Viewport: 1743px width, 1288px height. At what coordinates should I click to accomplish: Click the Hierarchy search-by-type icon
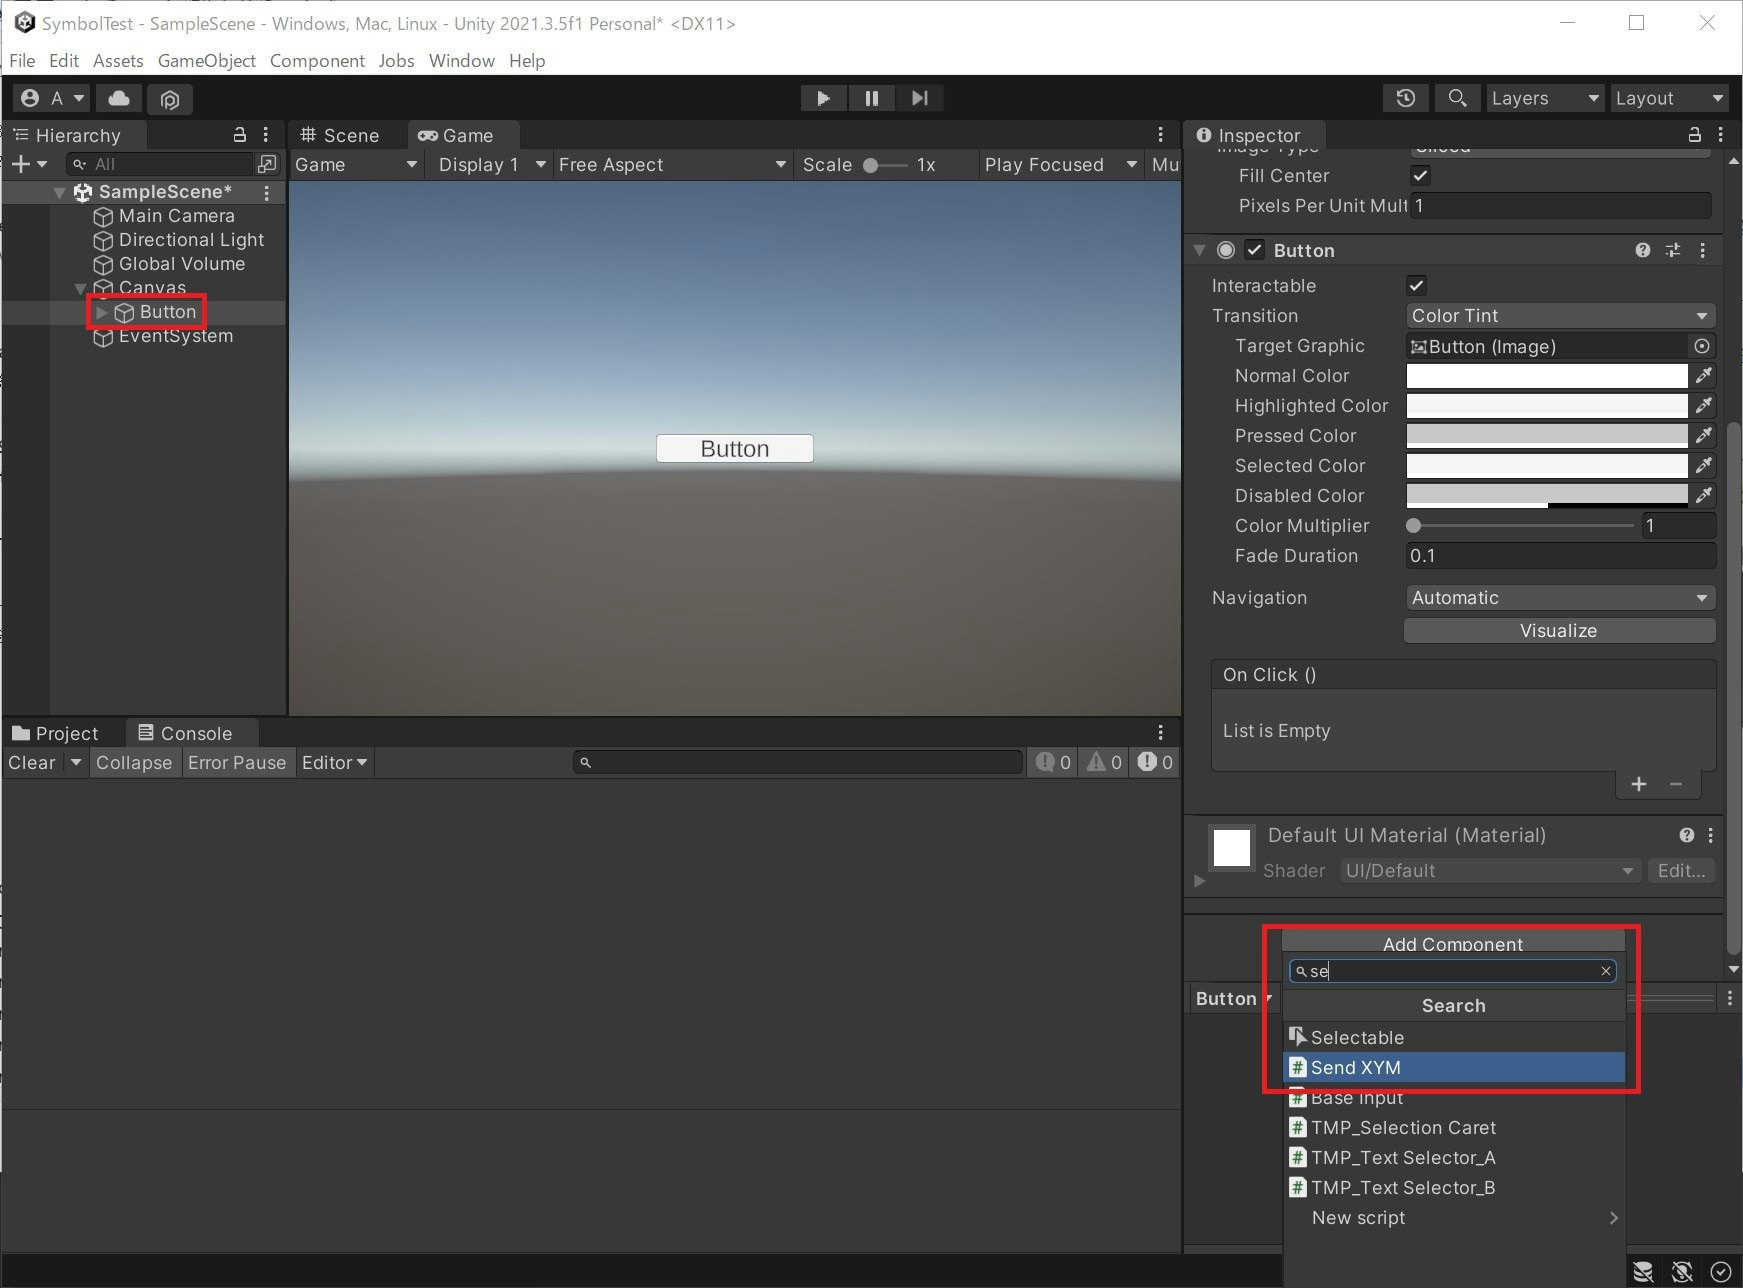(x=267, y=163)
